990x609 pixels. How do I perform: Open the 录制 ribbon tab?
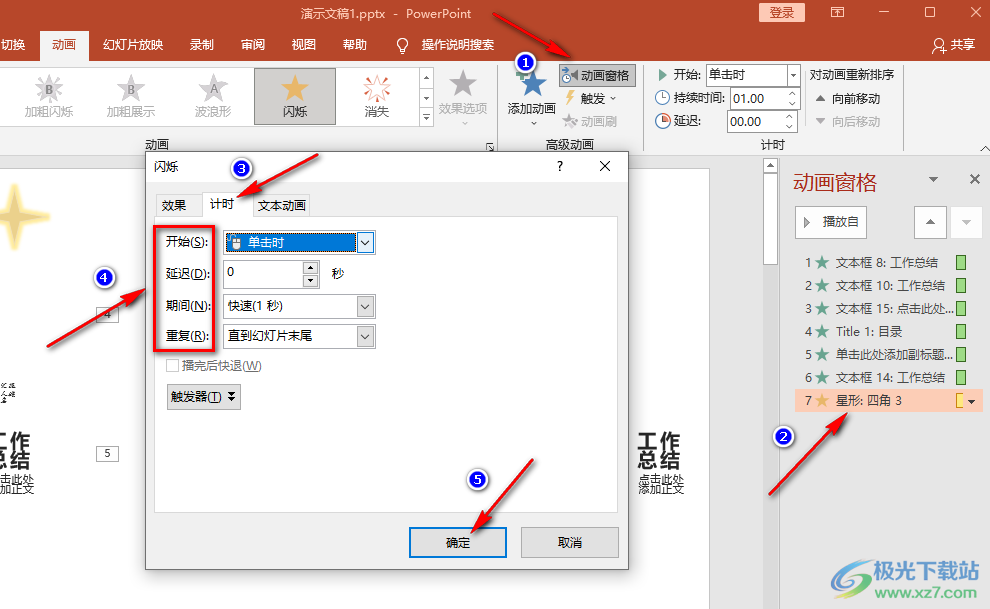pos(202,45)
